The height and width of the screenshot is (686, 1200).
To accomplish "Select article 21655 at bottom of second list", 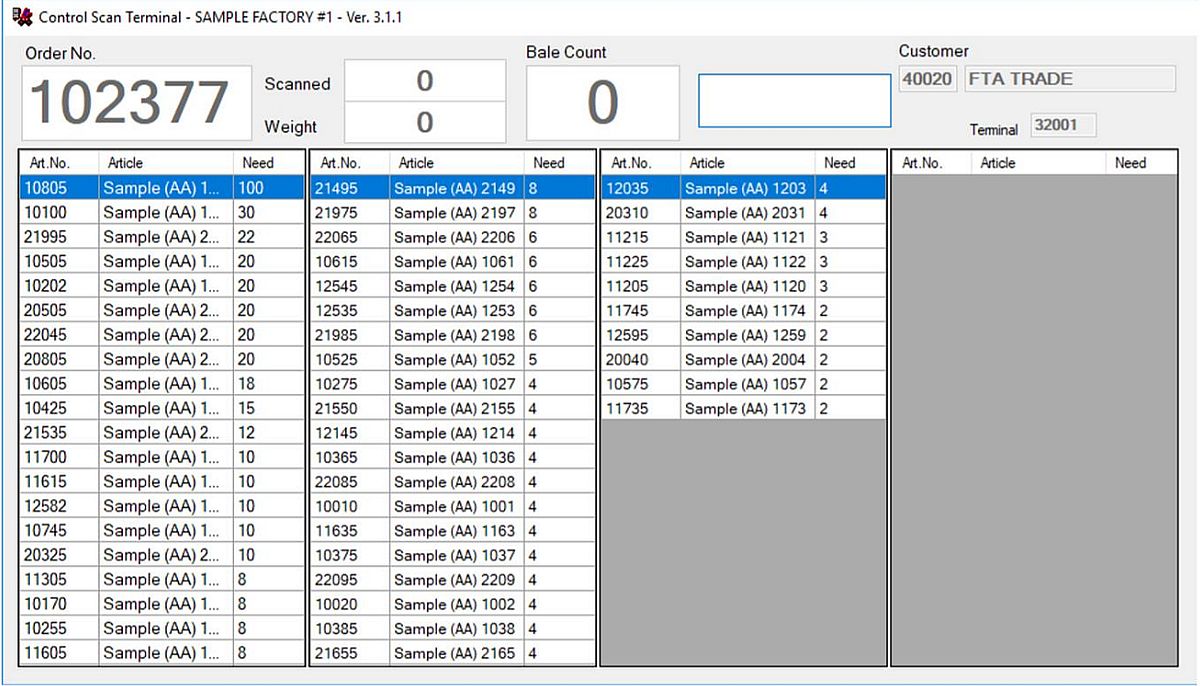I will click(x=452, y=653).
